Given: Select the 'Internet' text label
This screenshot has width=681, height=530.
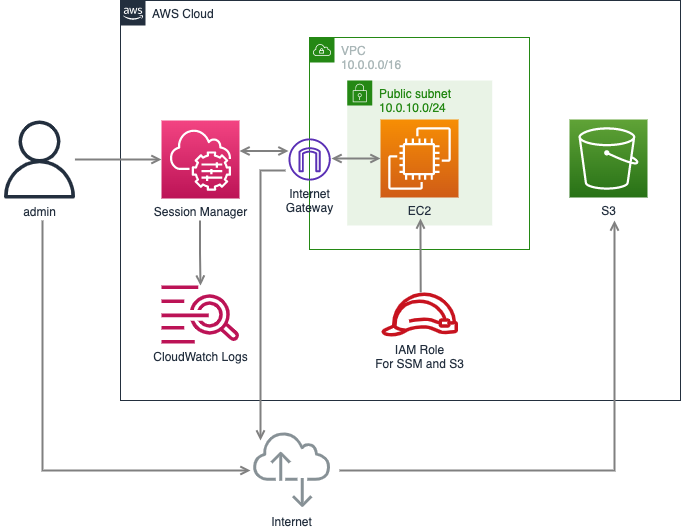Looking at the screenshot, I should 291,521.
